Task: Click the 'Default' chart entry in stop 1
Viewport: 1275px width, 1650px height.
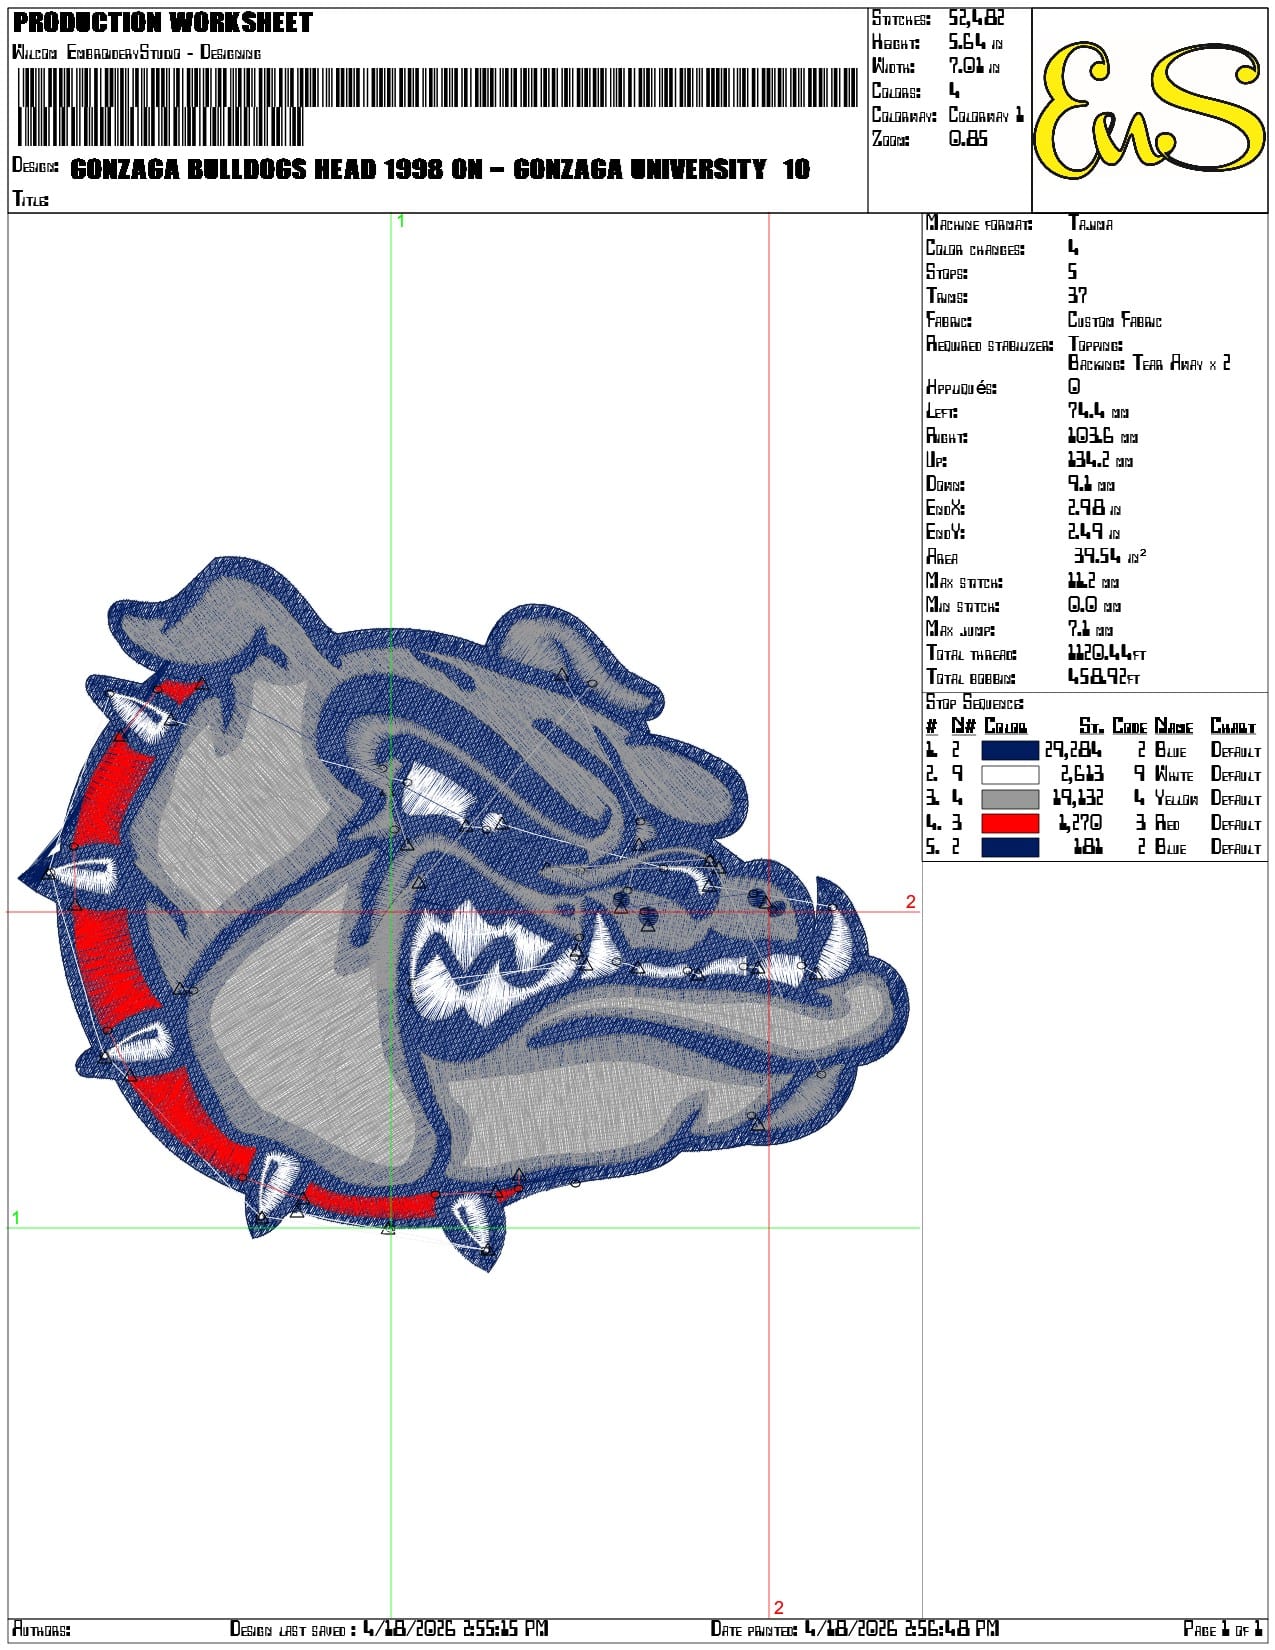Action: click(1236, 750)
